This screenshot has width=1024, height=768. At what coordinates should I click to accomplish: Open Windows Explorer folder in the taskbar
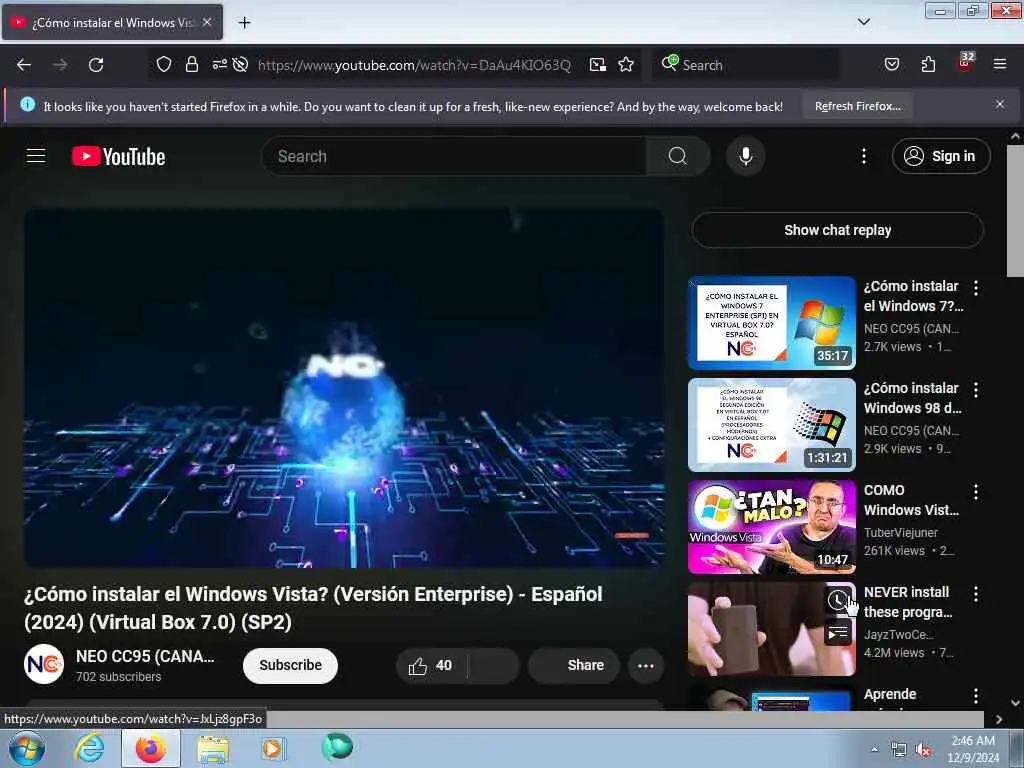pos(213,749)
